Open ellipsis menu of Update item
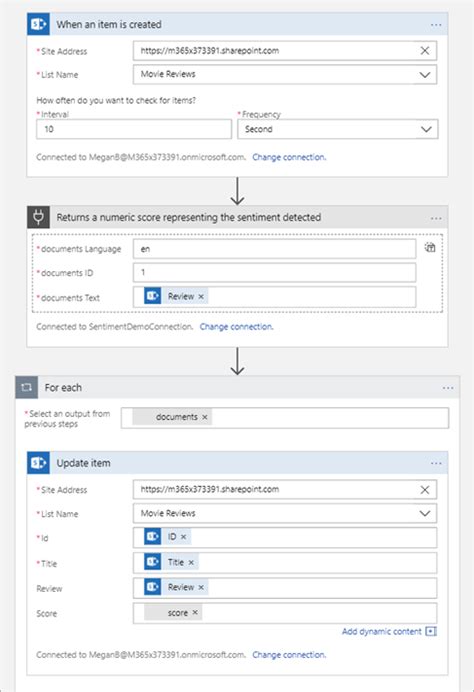 pos(436,463)
